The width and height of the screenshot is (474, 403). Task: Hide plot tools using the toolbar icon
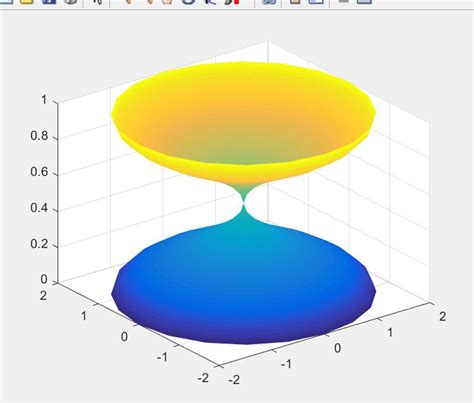tap(343, 1)
